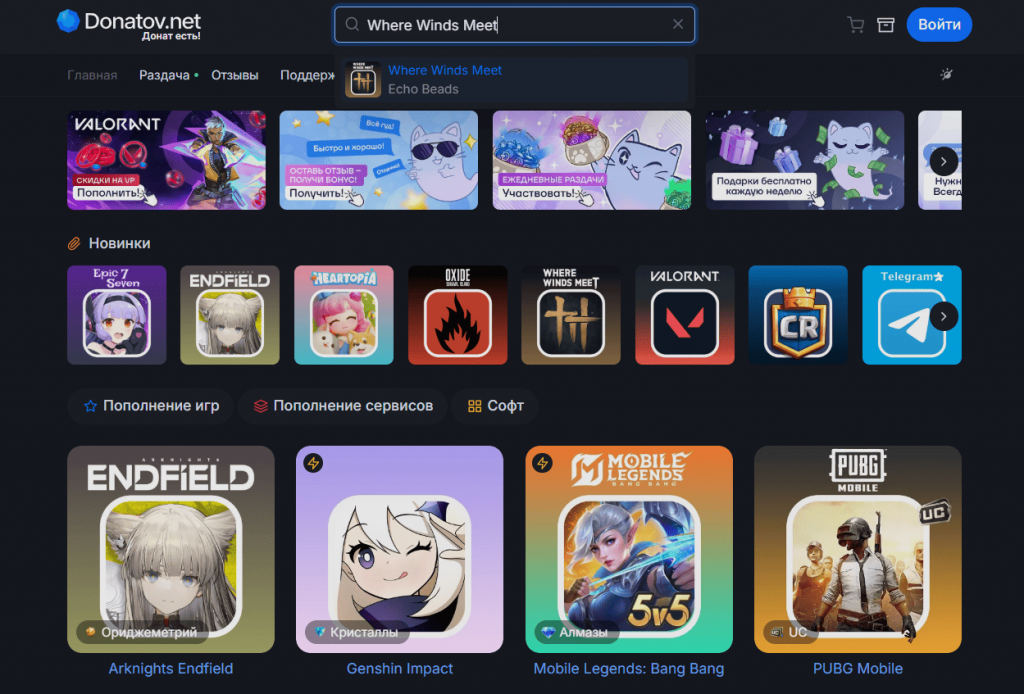Open the Heartopia game icon
This screenshot has width=1024, height=694.
pyautogui.click(x=344, y=315)
